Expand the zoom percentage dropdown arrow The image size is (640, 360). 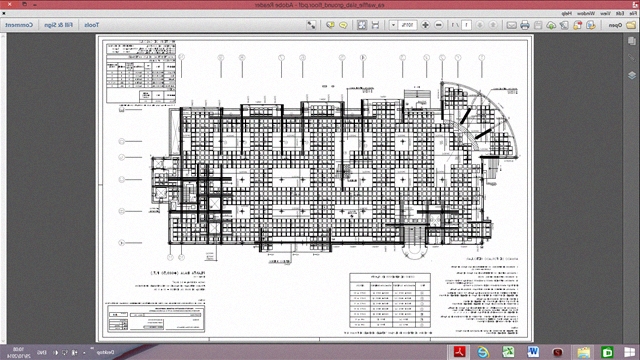click(x=393, y=25)
